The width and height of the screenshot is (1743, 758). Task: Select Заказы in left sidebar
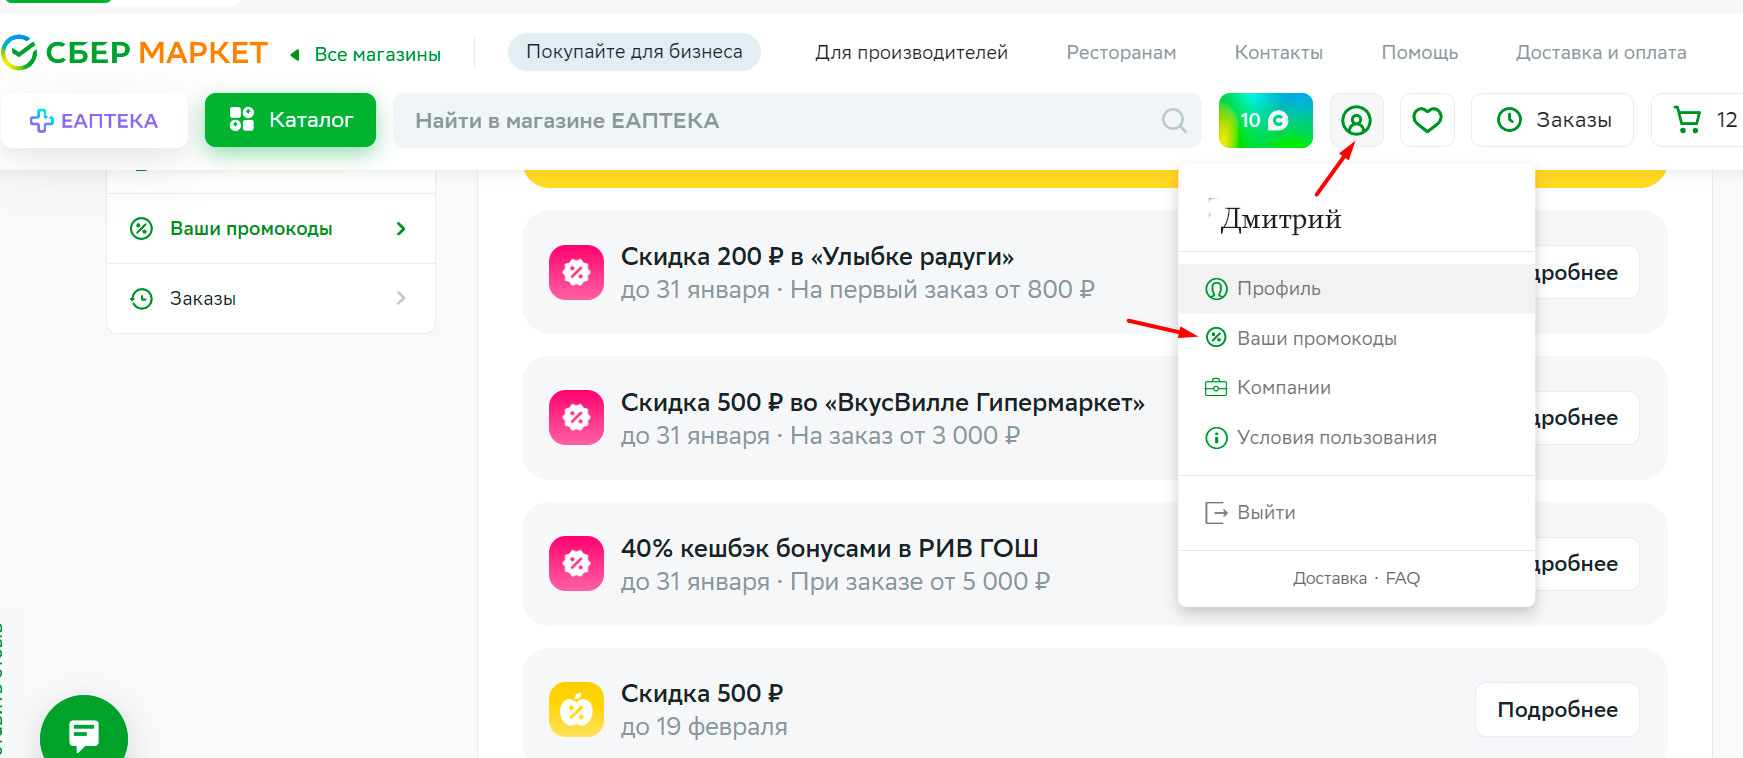271,298
